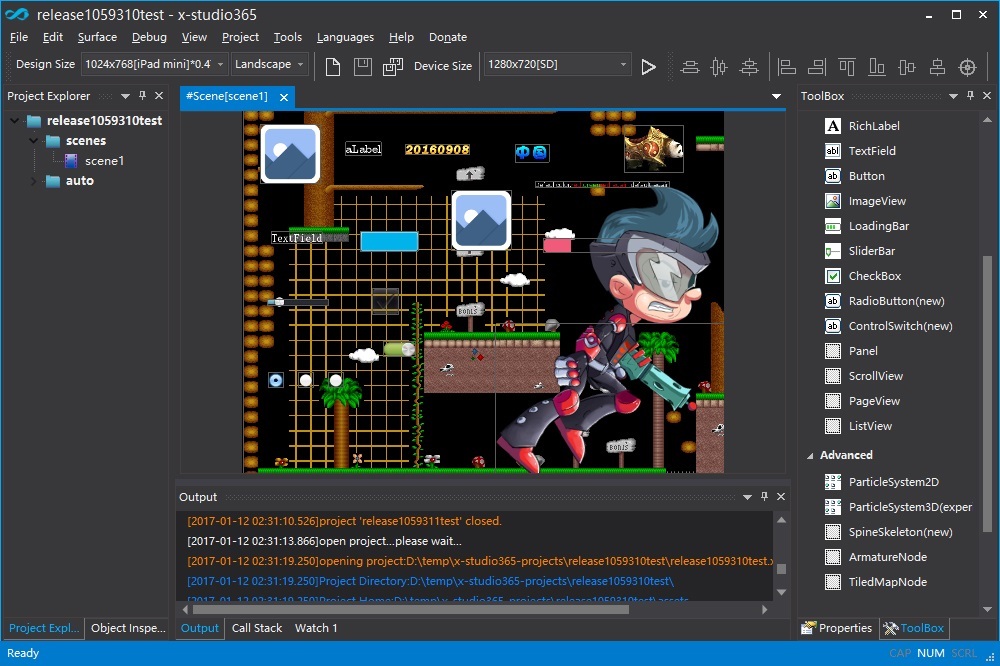Close the Scene[scene1] tab
Viewport: 1000px width, 666px height.
(284, 97)
